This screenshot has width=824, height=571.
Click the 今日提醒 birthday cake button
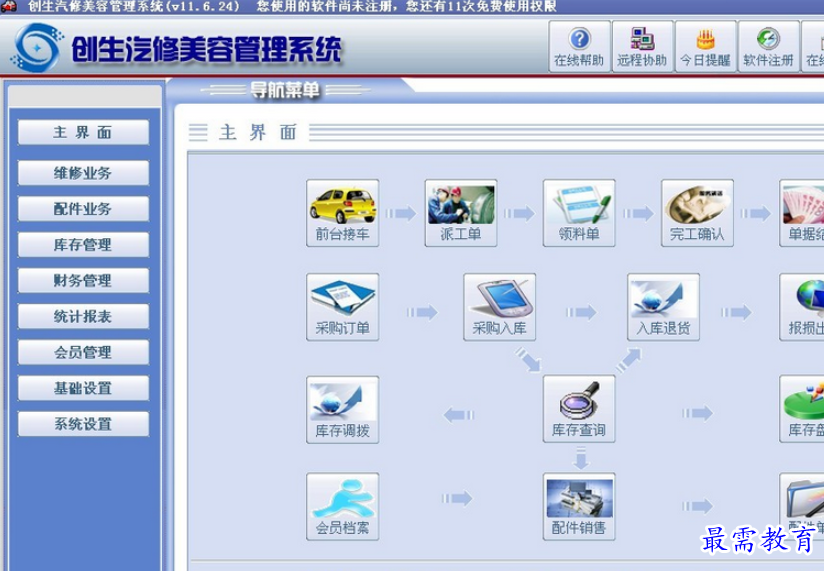pos(705,47)
